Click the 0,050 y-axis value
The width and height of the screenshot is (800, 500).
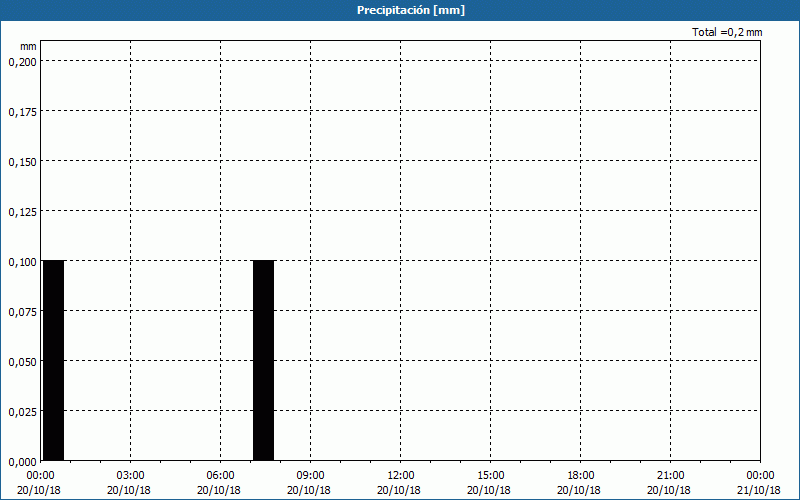click(22, 362)
